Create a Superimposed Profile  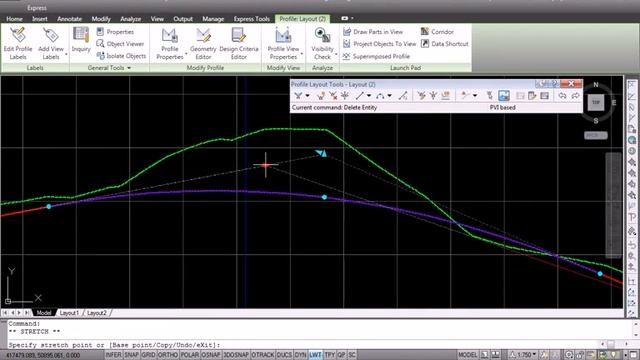click(376, 56)
